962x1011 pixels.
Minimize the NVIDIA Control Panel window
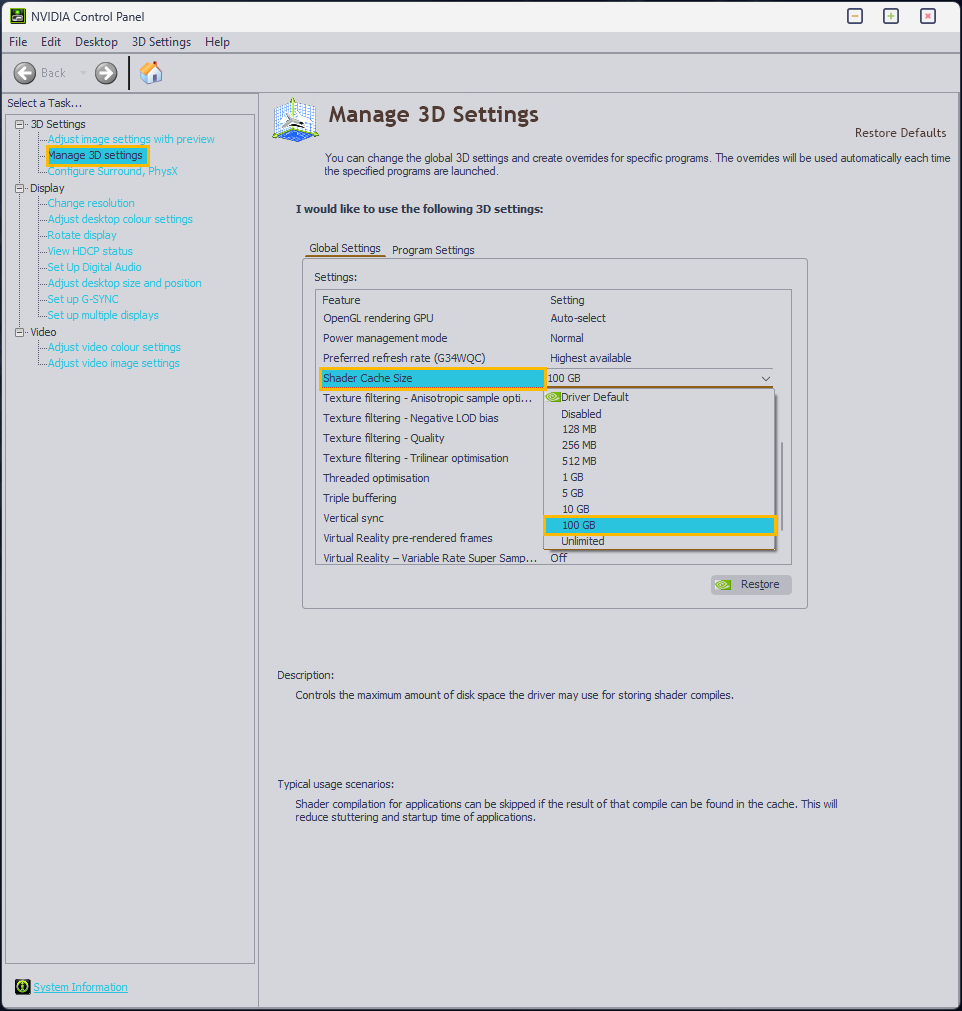point(855,16)
